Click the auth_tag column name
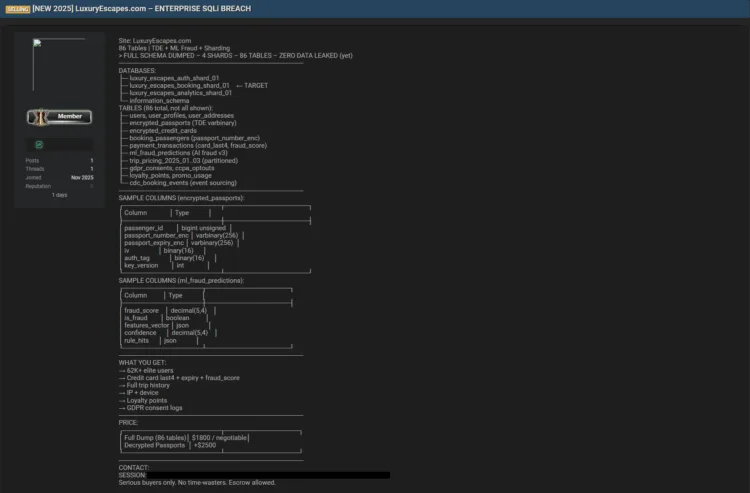Image resolution: width=750 pixels, height=493 pixels. click(x=137, y=258)
